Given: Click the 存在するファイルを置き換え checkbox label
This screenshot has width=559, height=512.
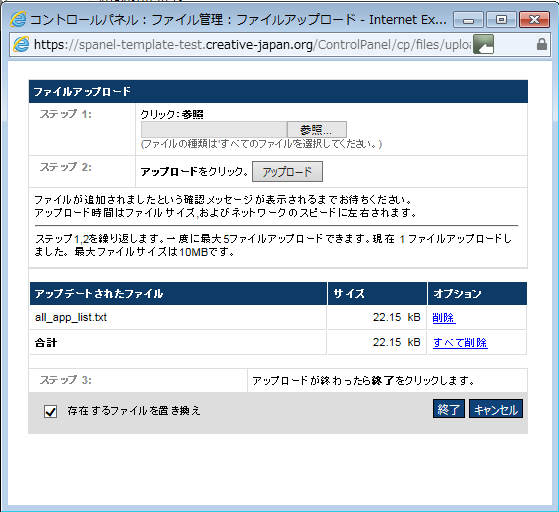Looking at the screenshot, I should click(x=134, y=411).
